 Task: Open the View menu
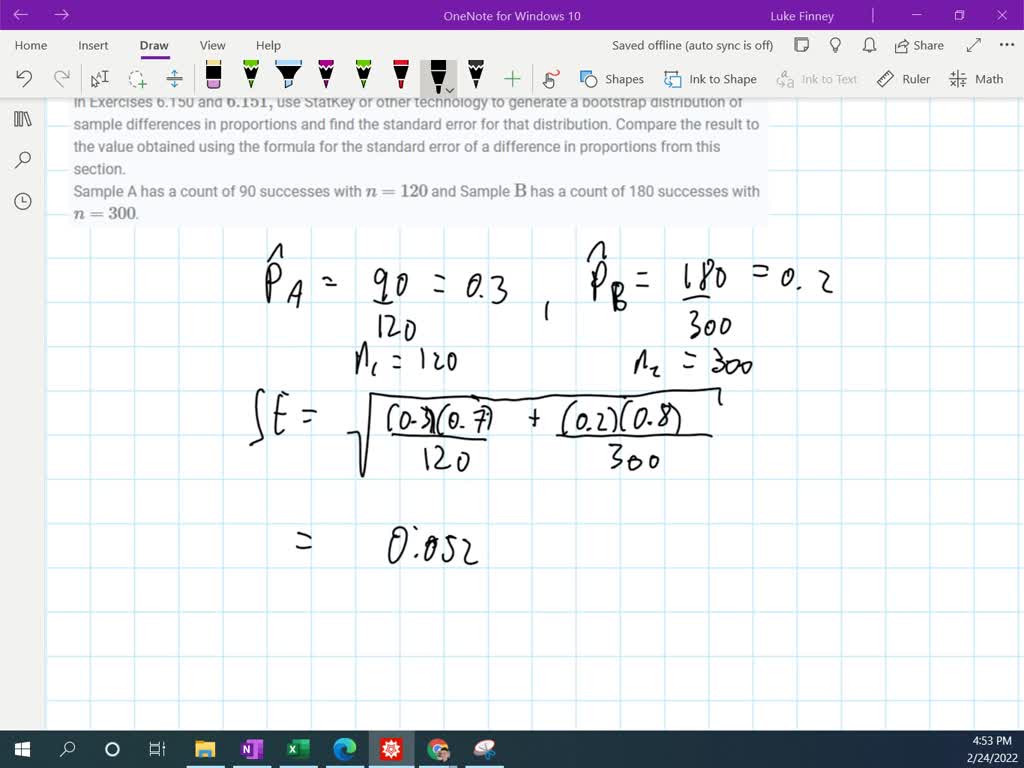211,45
